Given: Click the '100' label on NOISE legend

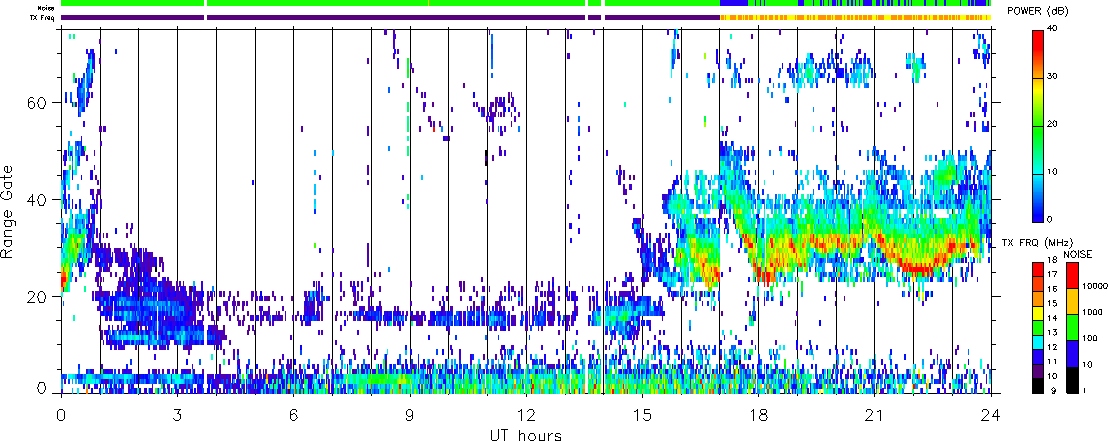Looking at the screenshot, I should [x=1090, y=338].
